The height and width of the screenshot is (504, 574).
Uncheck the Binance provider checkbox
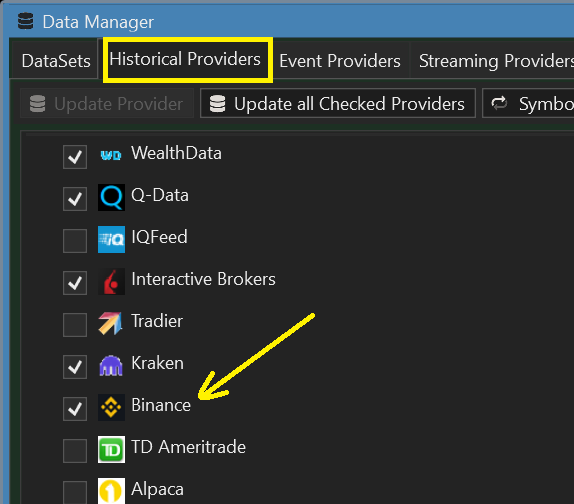click(75, 409)
